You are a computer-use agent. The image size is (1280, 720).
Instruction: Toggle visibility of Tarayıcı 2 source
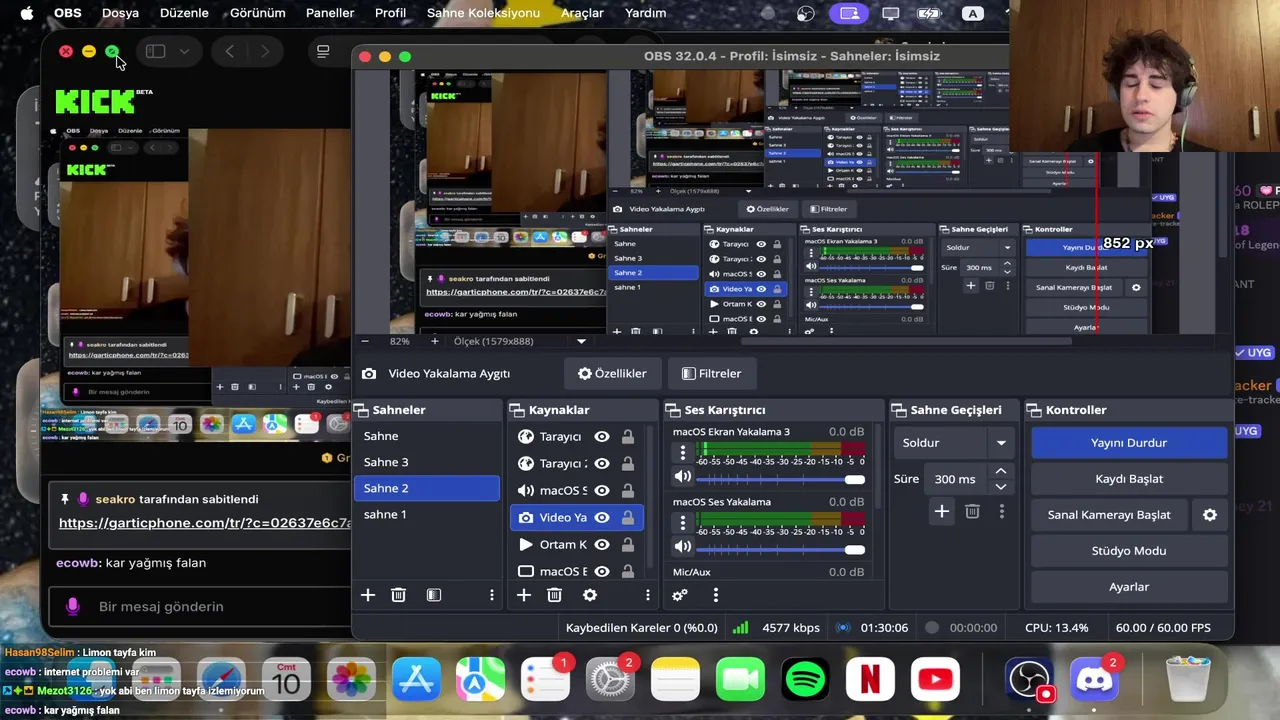pyautogui.click(x=602, y=464)
